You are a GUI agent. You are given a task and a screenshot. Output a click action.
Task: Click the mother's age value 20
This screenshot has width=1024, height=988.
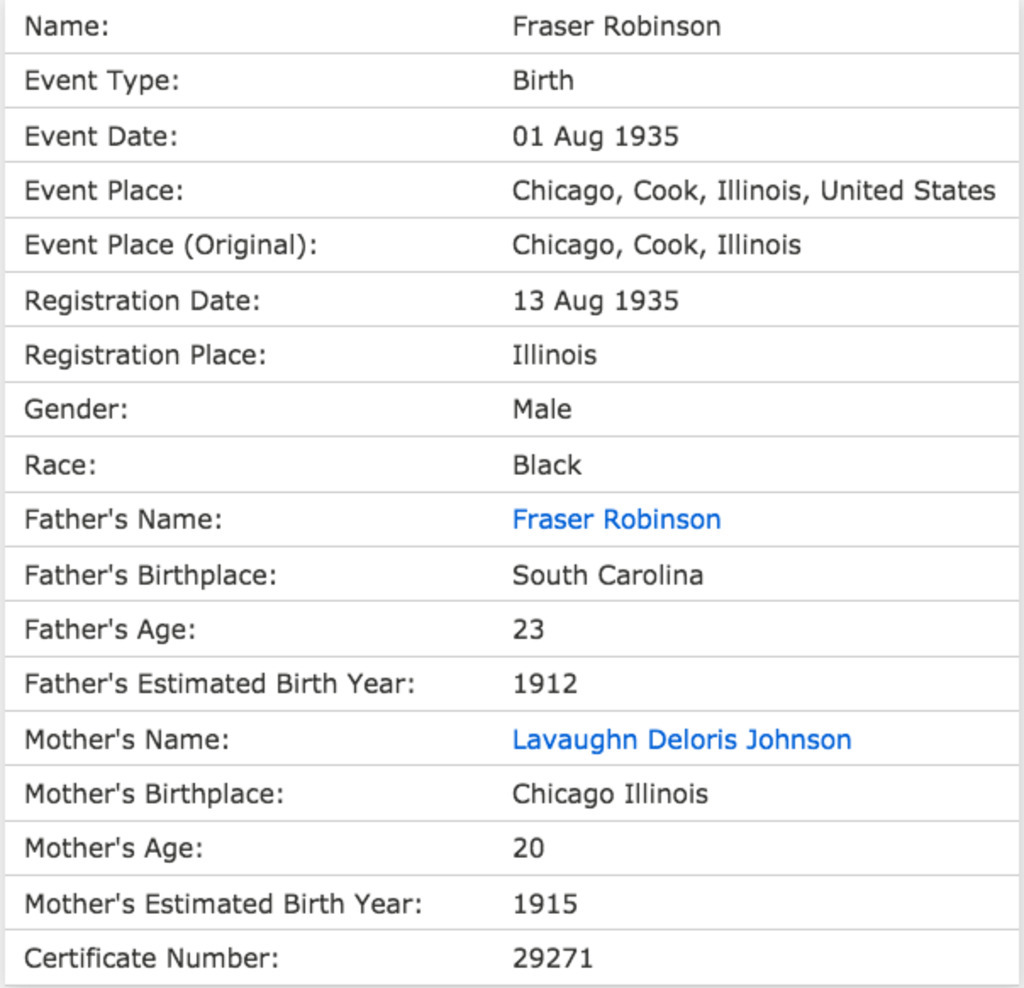[x=528, y=849]
